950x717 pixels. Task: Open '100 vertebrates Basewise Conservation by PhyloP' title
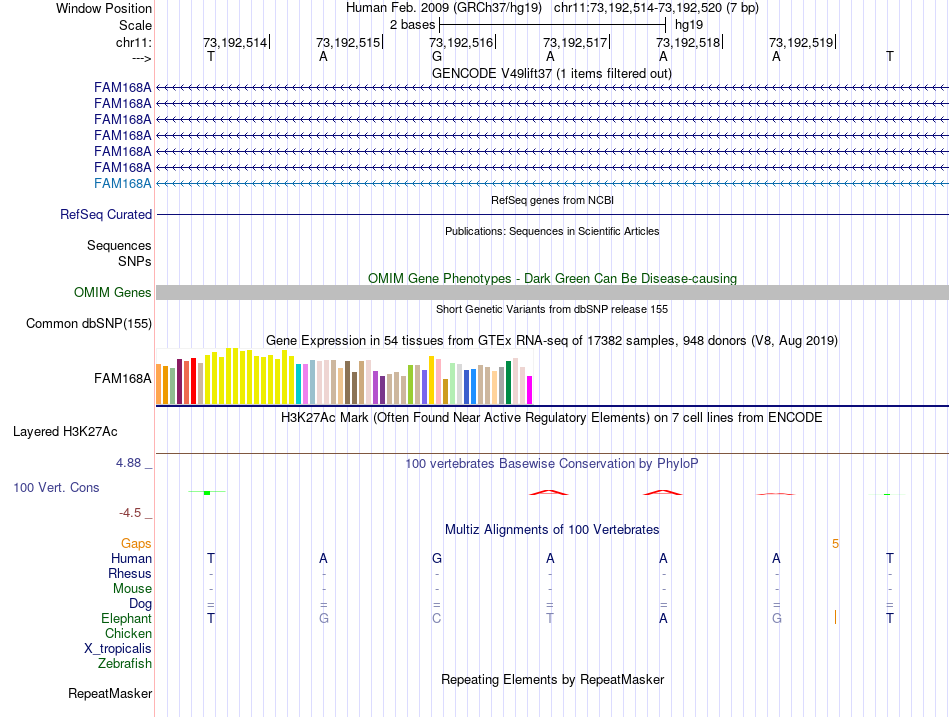[x=552, y=464]
